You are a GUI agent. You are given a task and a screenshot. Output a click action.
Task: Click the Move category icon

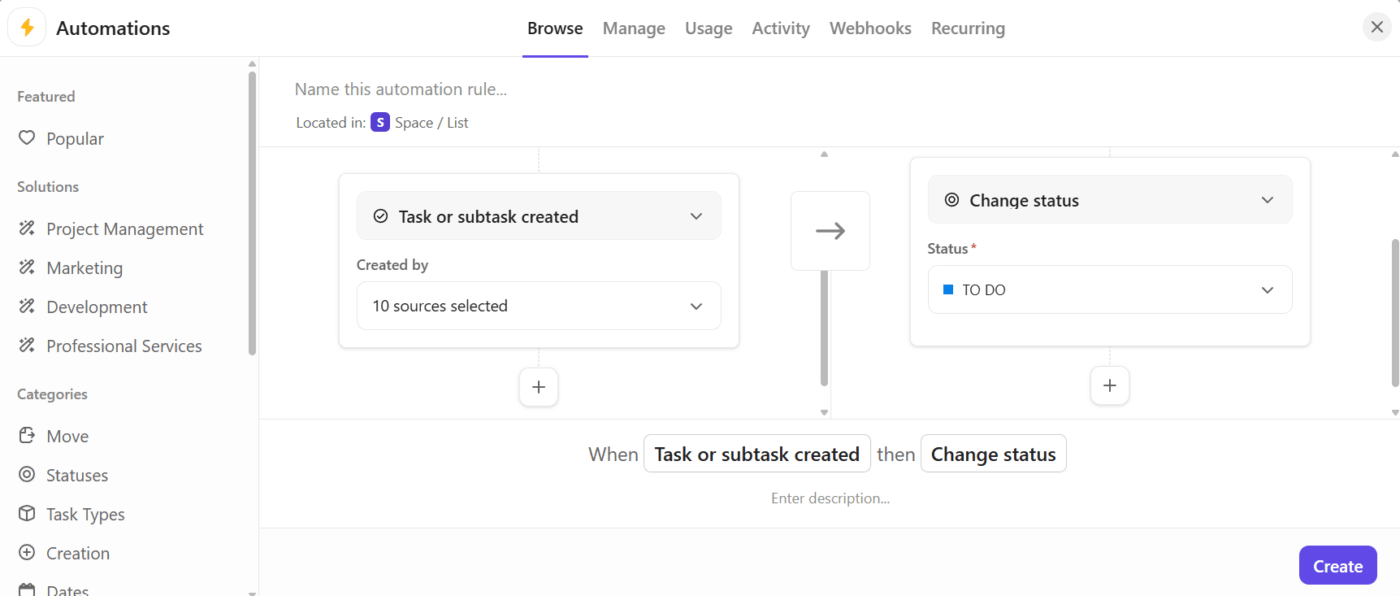coord(27,436)
